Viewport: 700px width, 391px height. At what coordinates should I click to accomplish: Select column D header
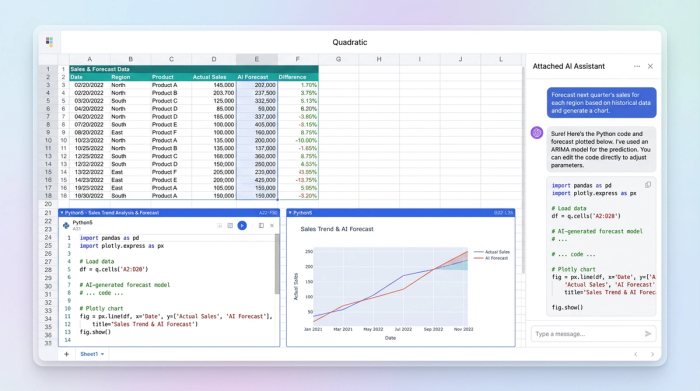click(214, 59)
